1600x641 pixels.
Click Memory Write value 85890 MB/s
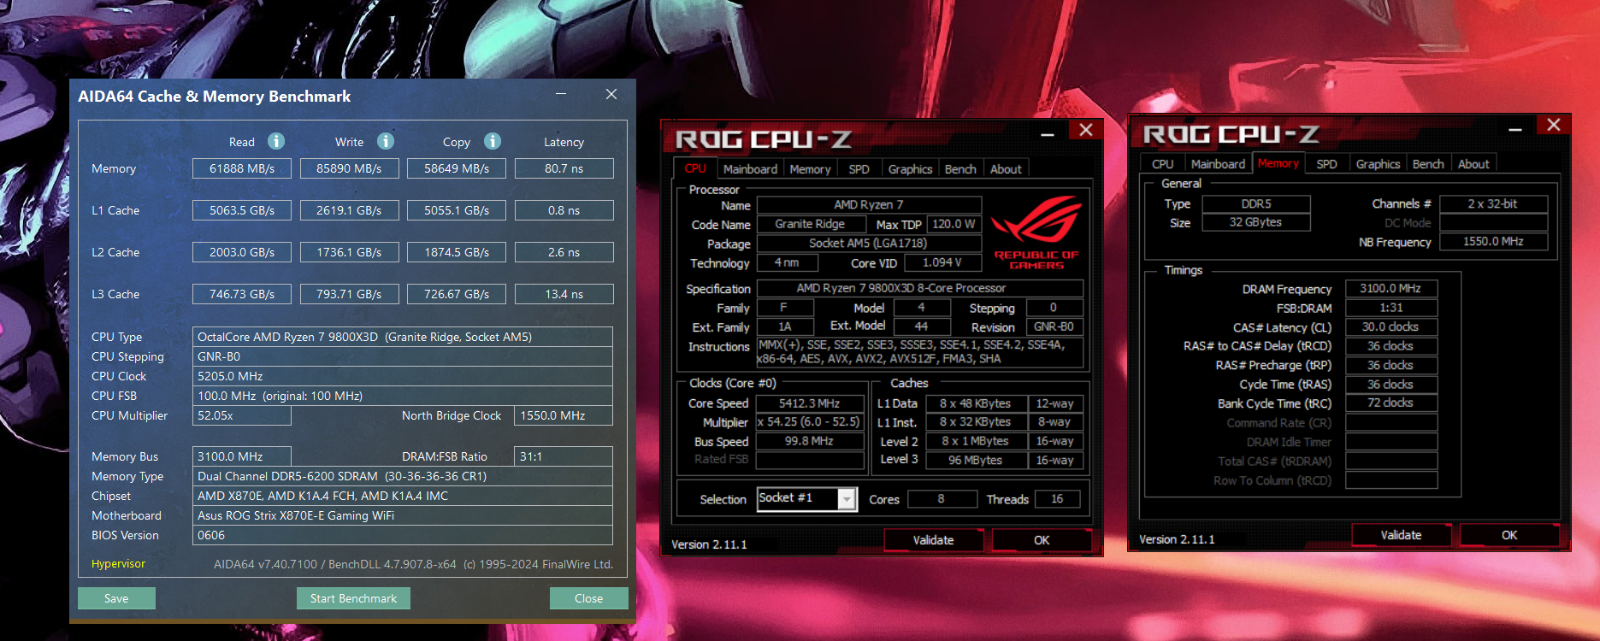pyautogui.click(x=349, y=169)
